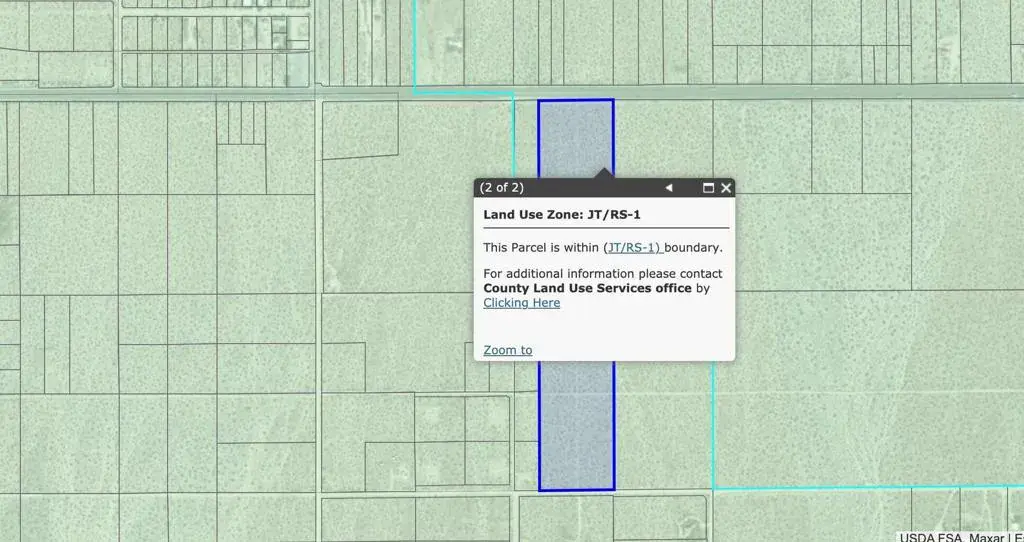Image resolution: width=1024 pixels, height=542 pixels.
Task: Click the horizontal divider under popup heading
Action: coord(604,228)
